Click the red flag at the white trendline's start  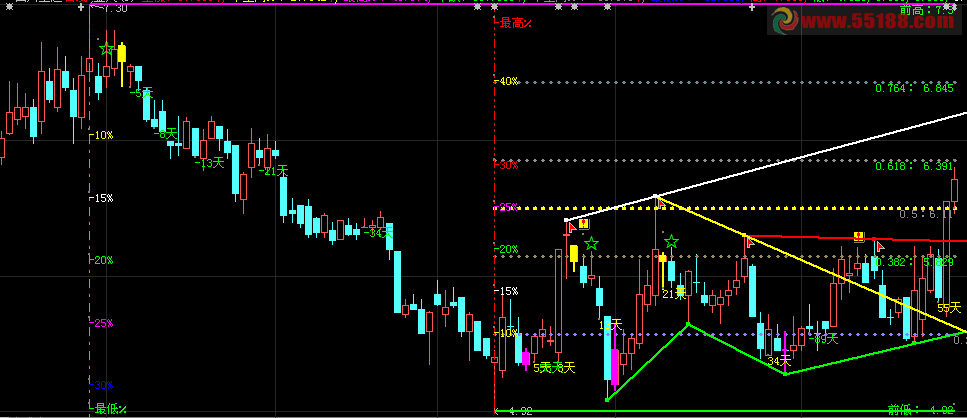tap(572, 227)
